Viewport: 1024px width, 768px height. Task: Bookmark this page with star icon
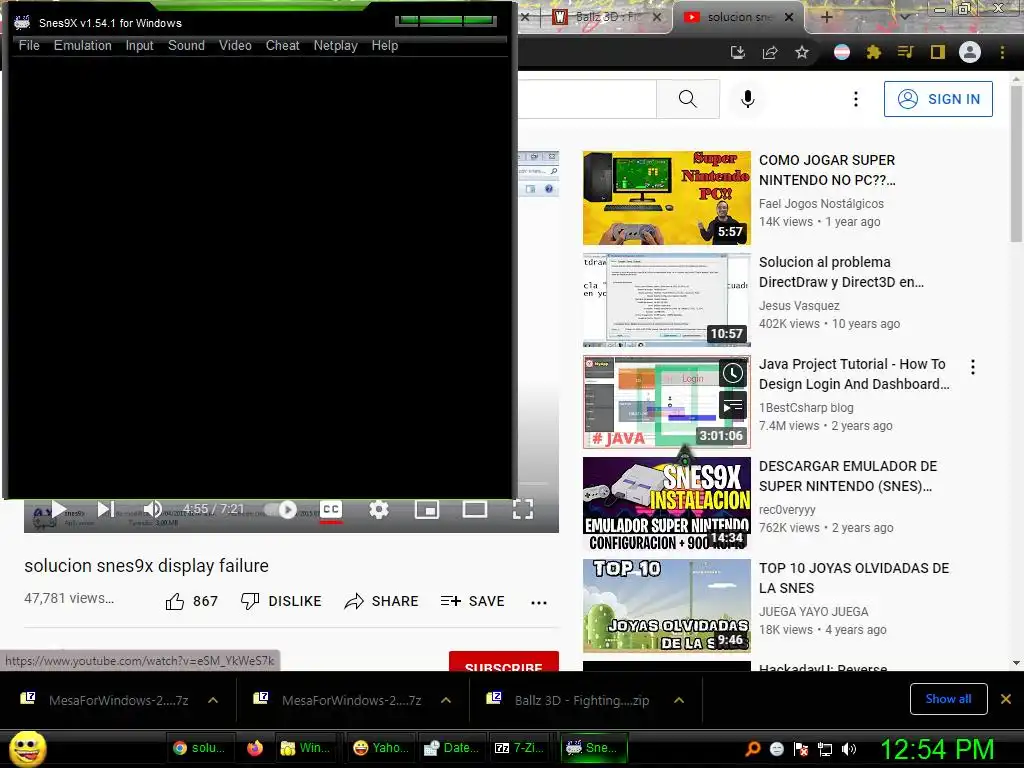[x=802, y=52]
